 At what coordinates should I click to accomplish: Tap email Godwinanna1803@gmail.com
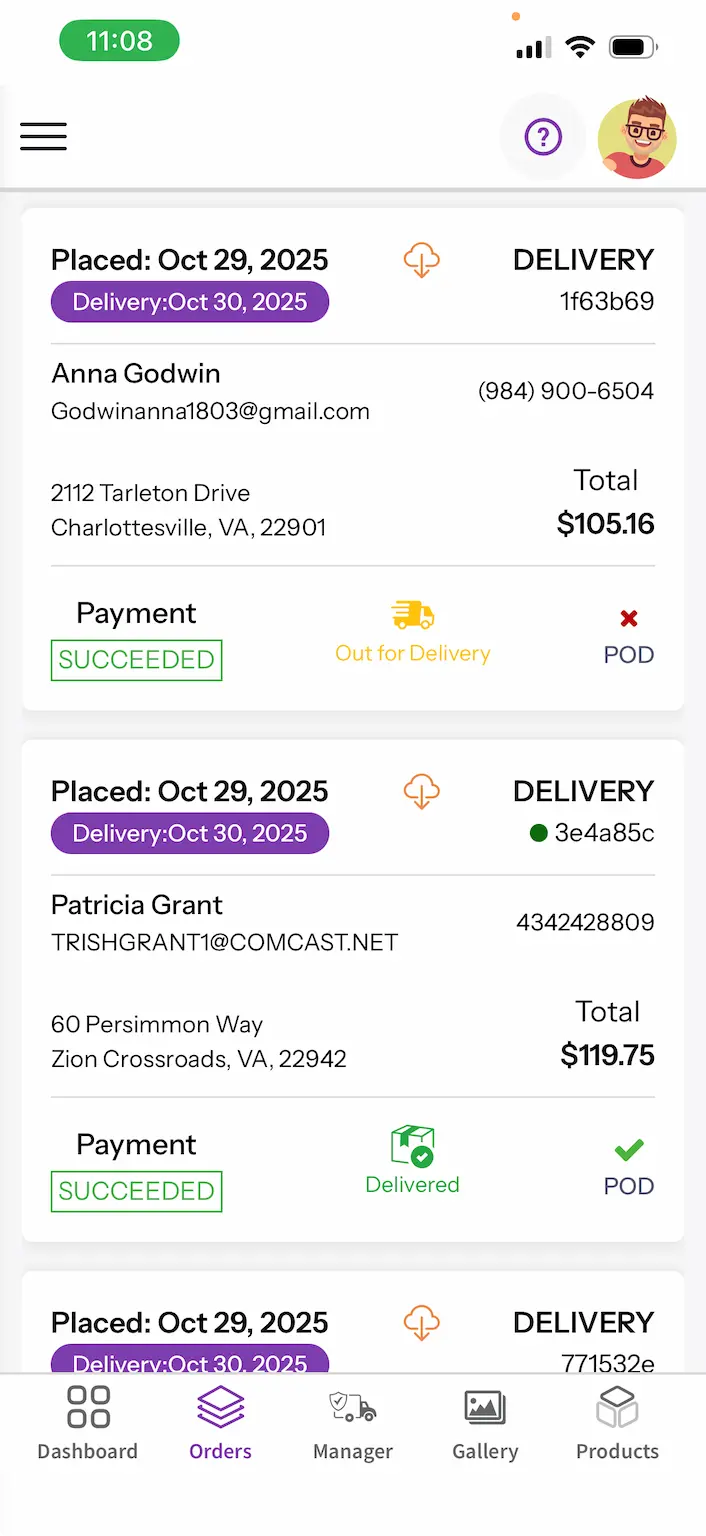[210, 411]
